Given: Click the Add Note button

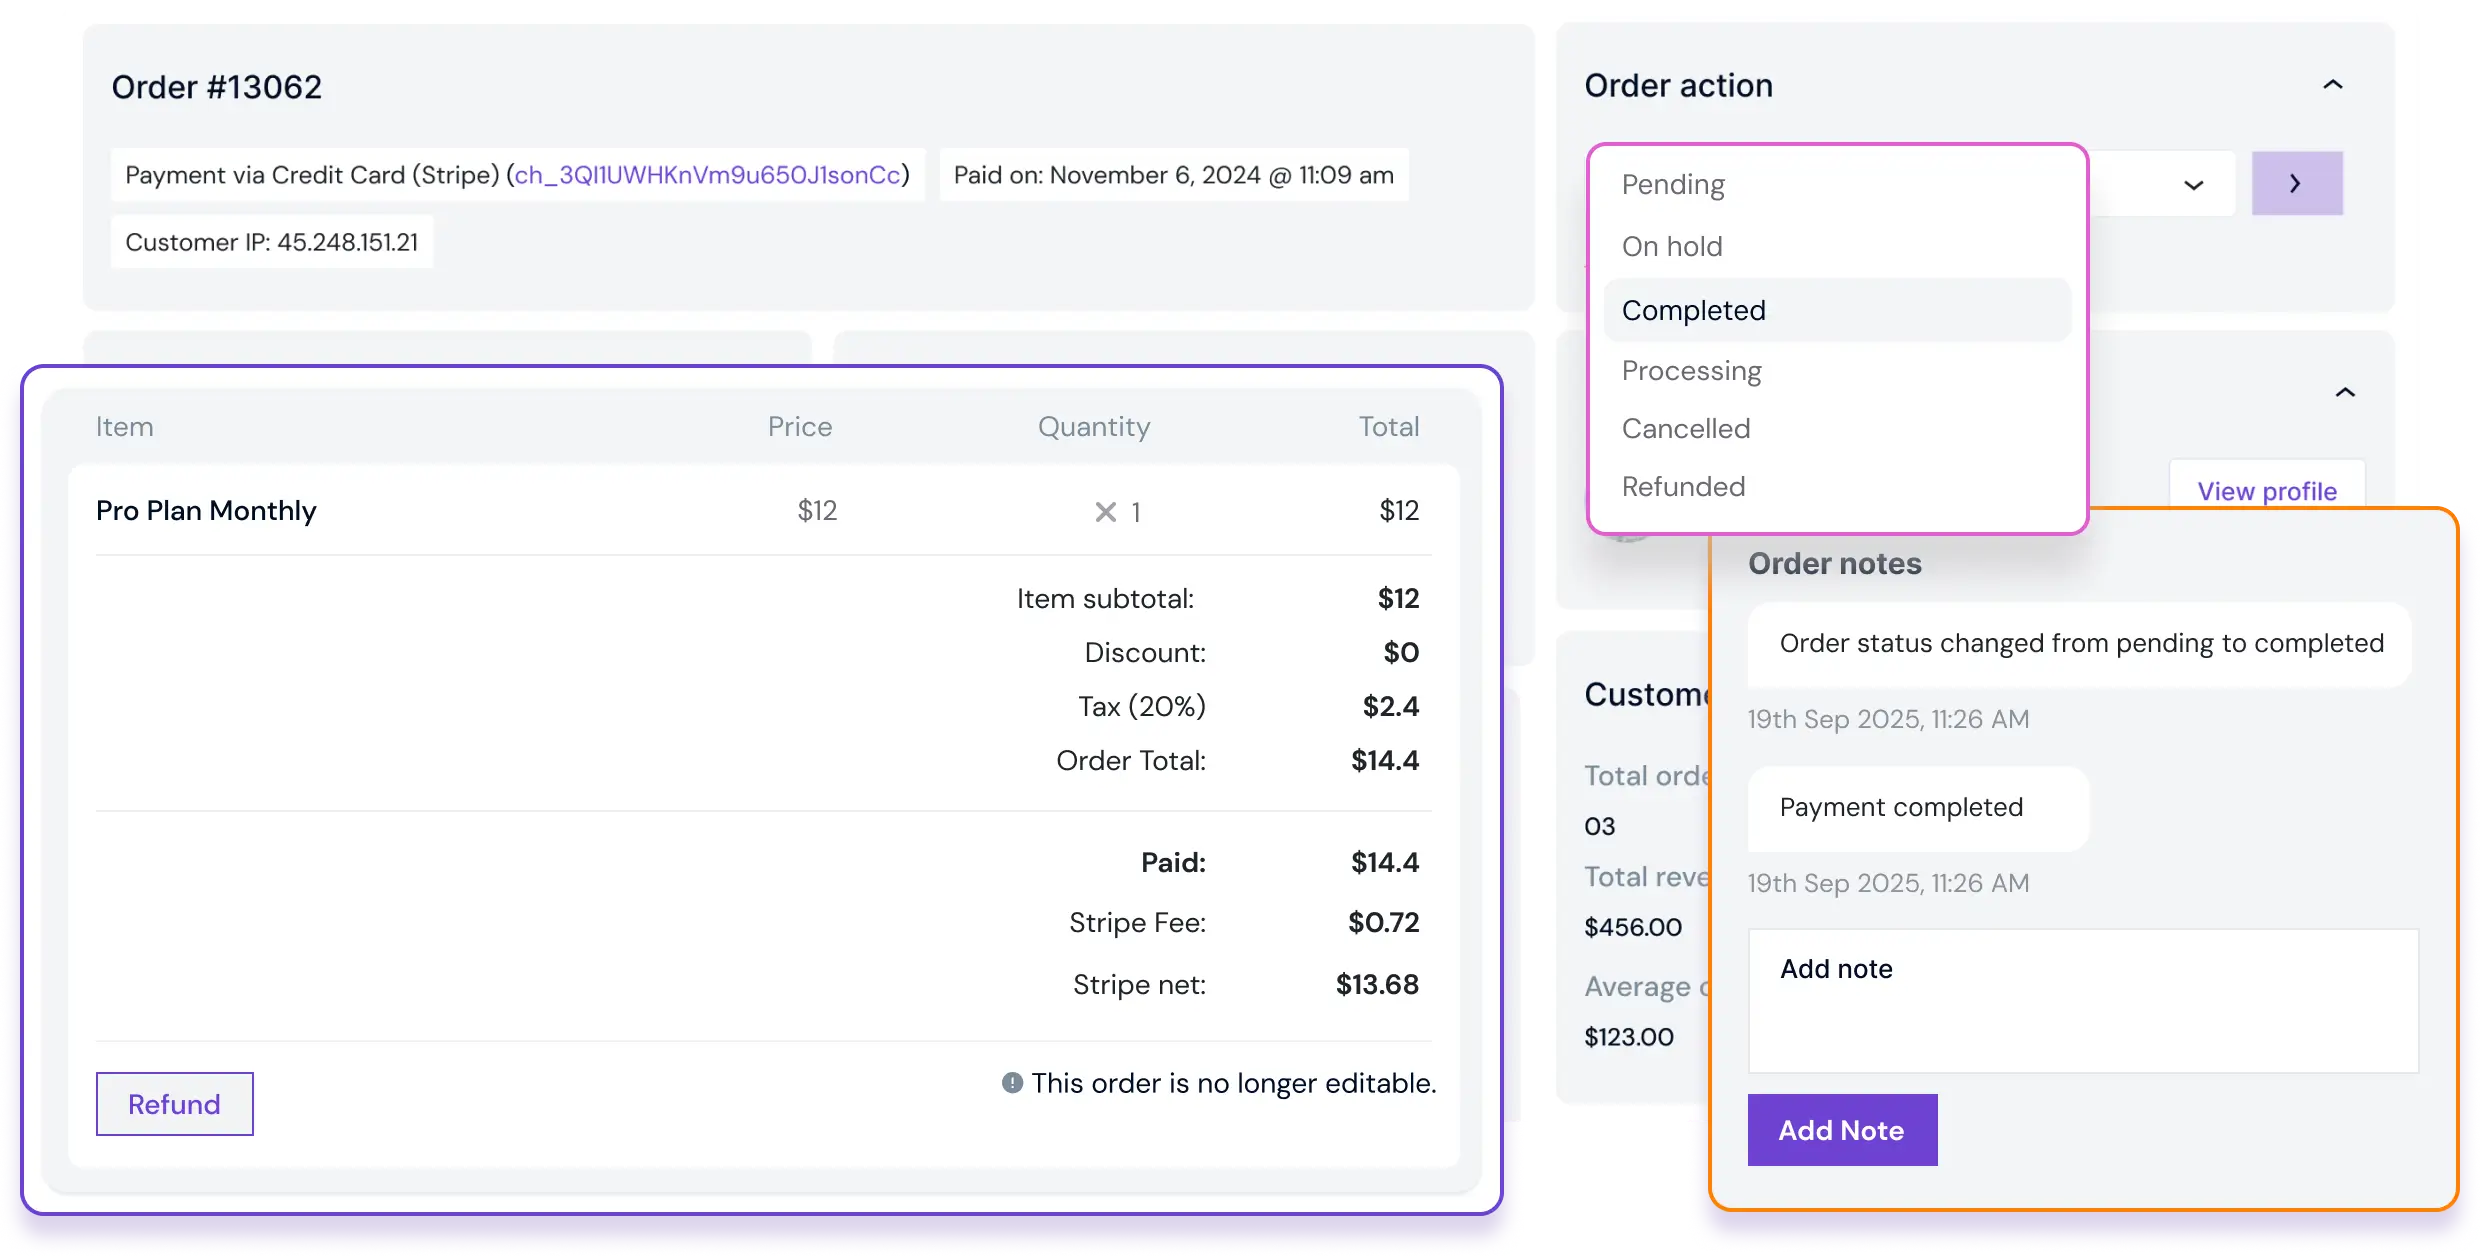Looking at the screenshot, I should click(1841, 1130).
